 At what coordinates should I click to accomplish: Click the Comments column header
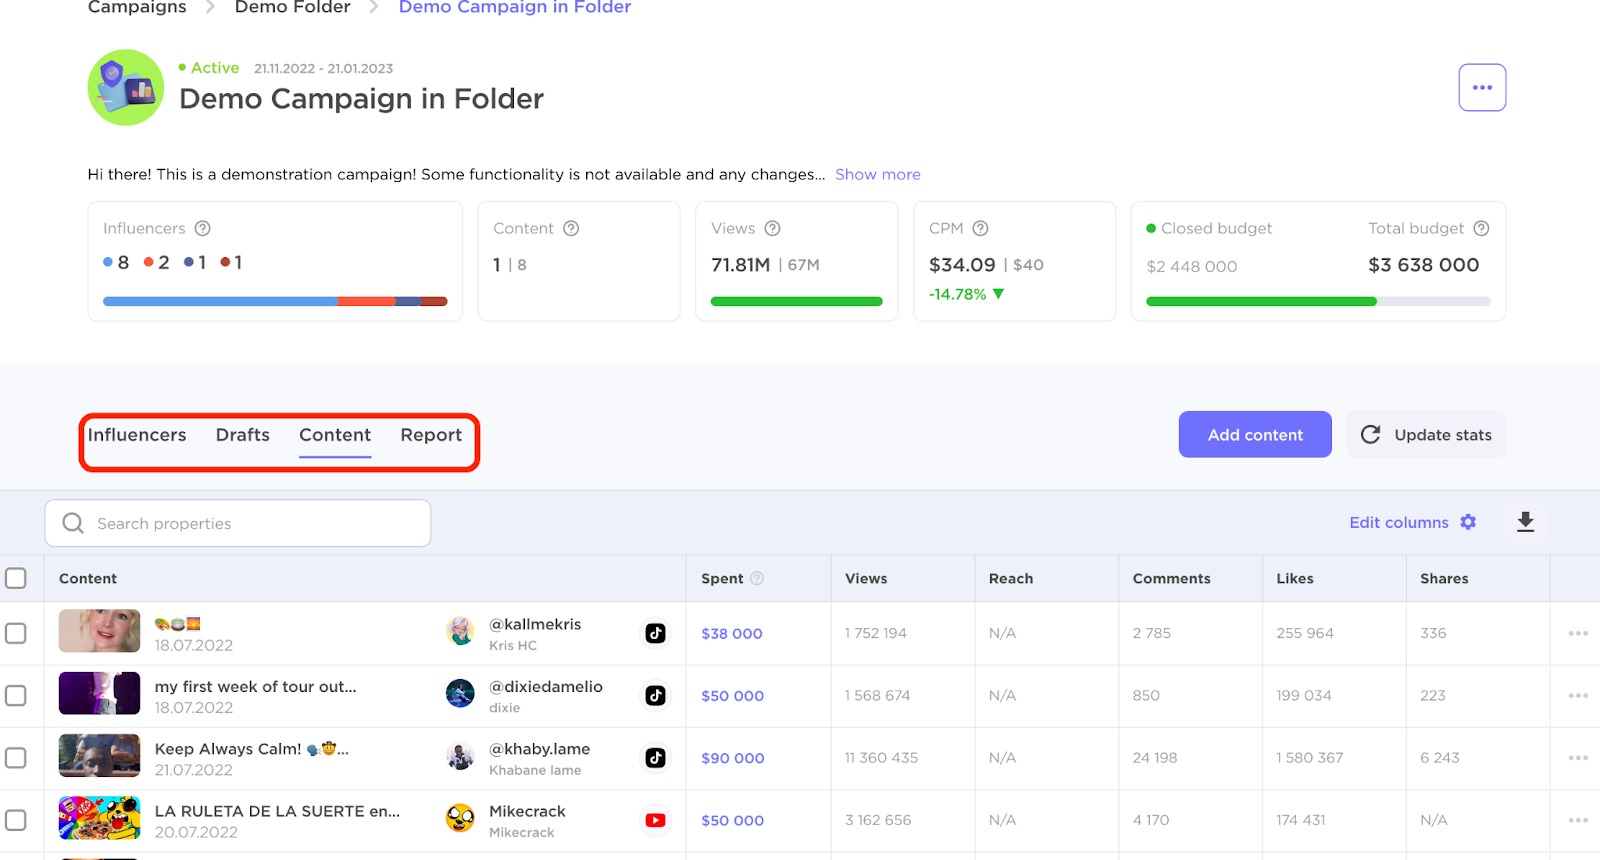(1171, 578)
